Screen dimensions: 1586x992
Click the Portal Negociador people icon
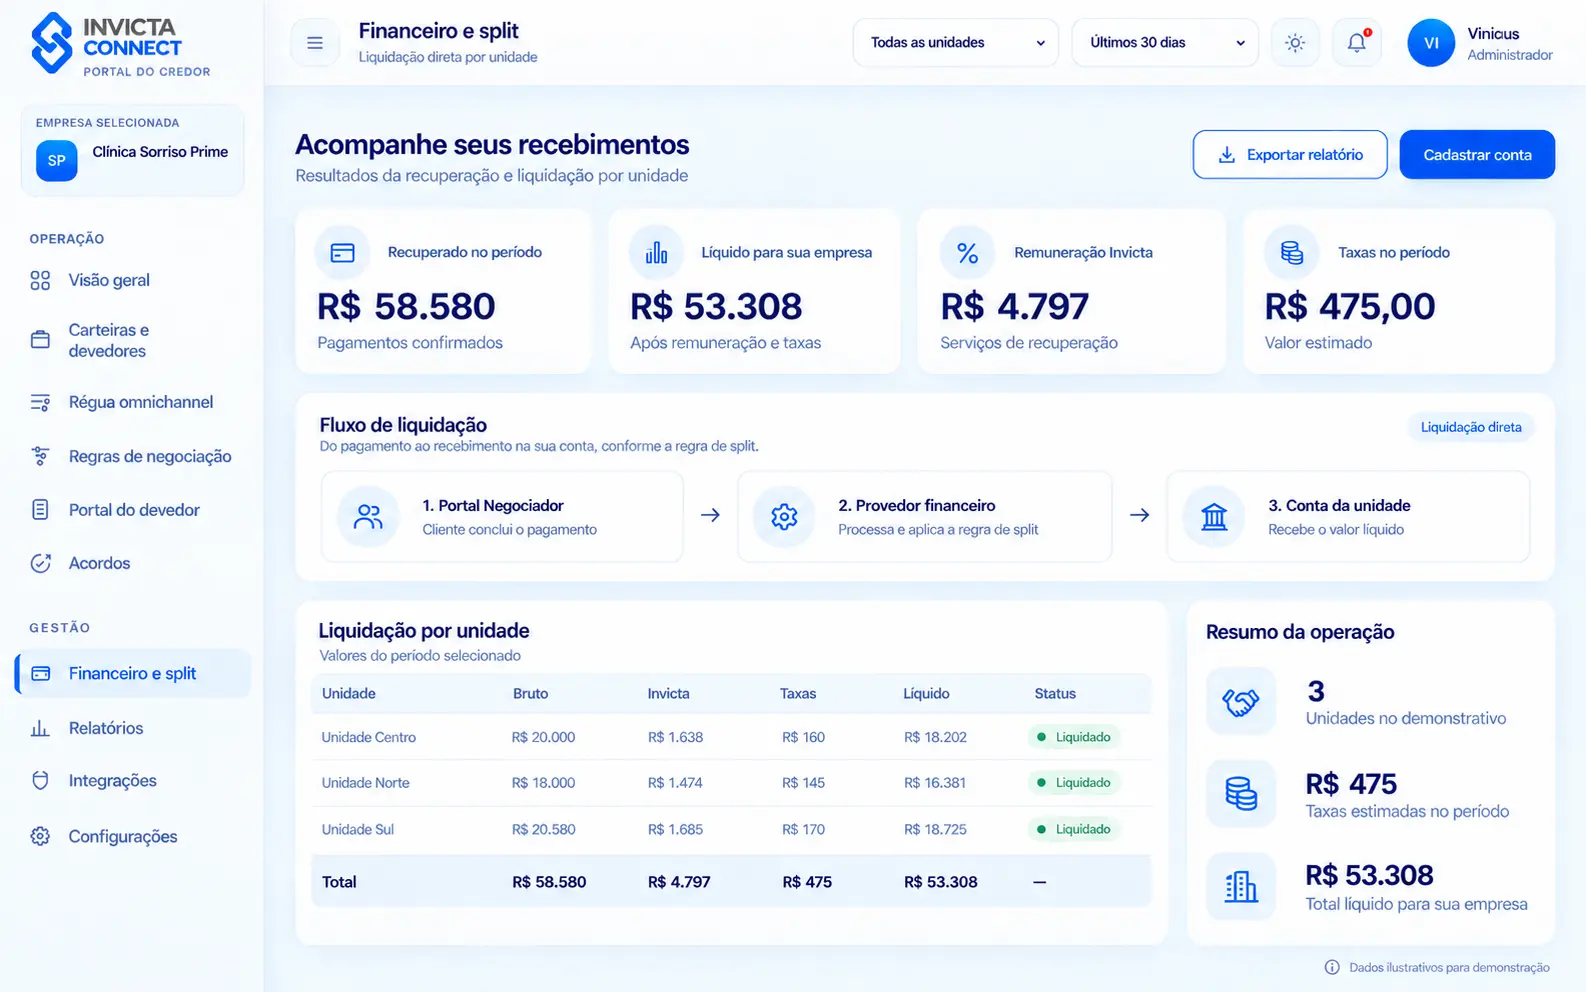point(368,516)
